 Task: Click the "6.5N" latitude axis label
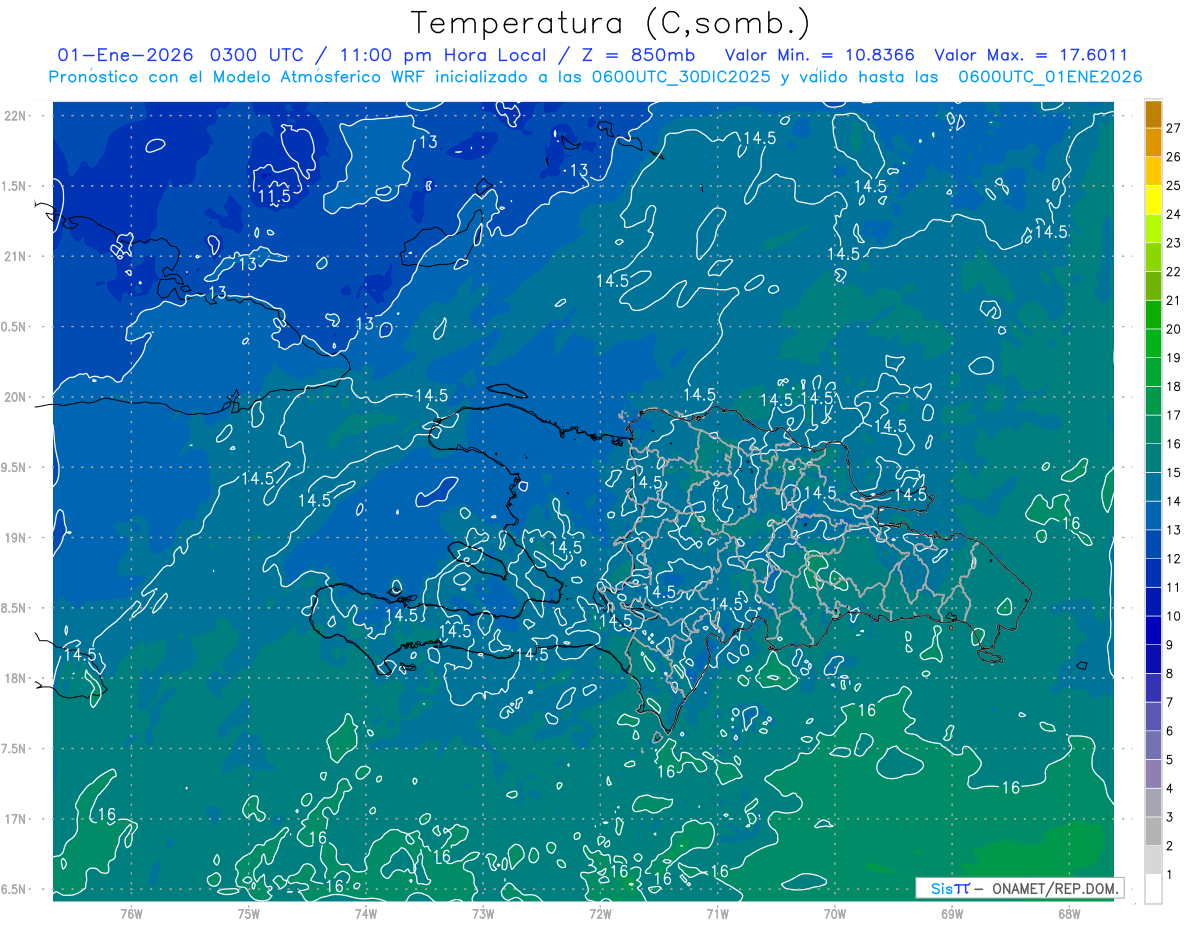pos(13,890)
